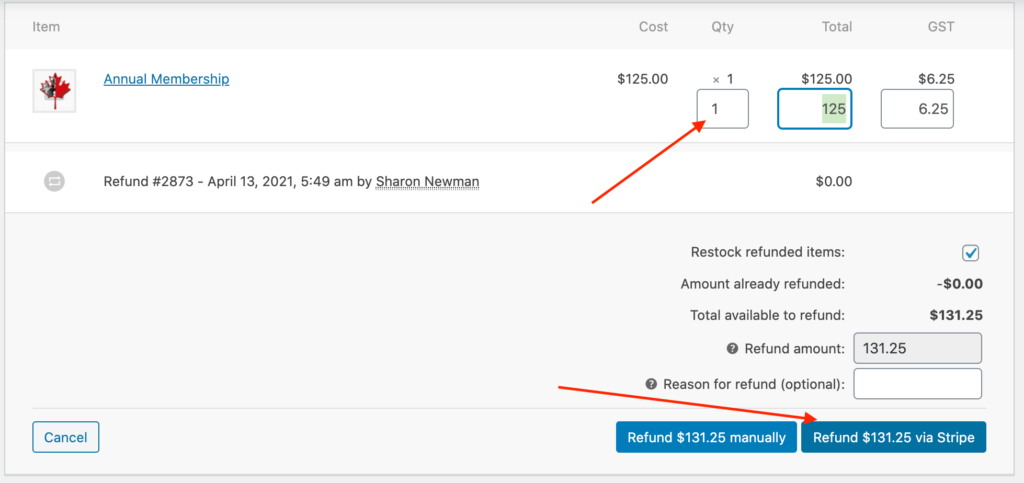Click the refund quantity input box
1024x483 pixels.
pyautogui.click(x=722, y=109)
